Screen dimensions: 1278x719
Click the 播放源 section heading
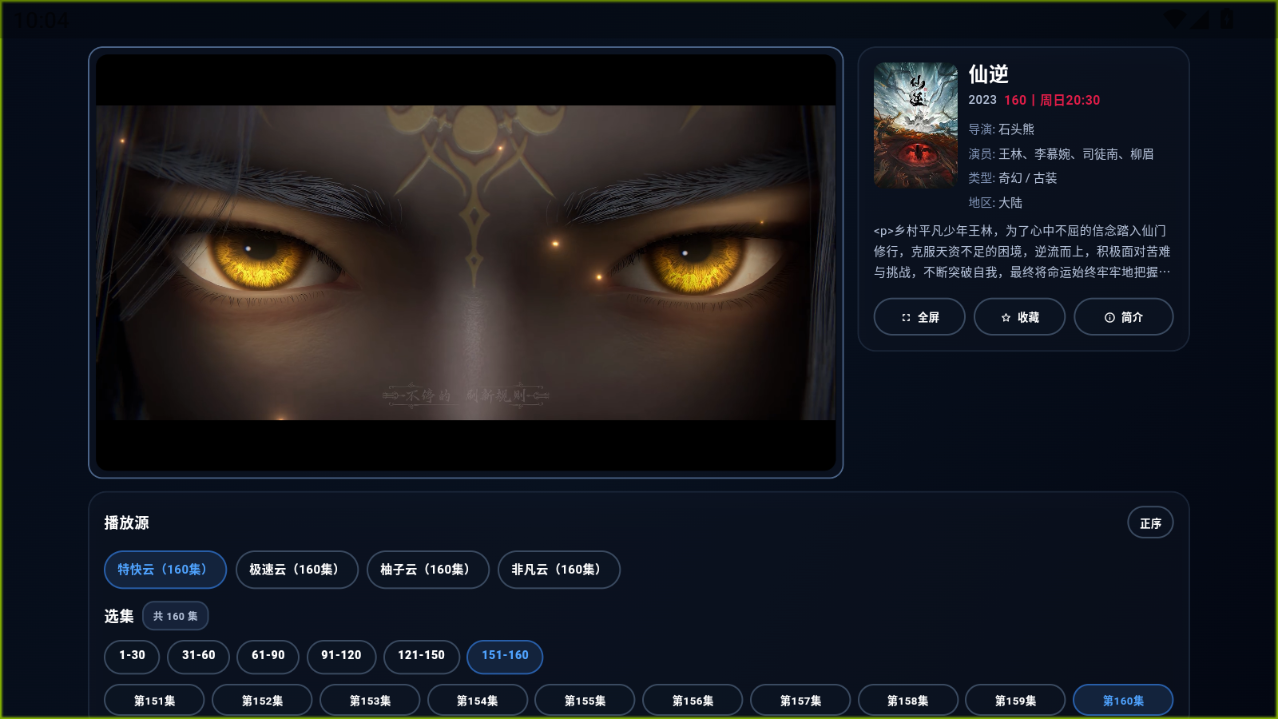(x=126, y=523)
